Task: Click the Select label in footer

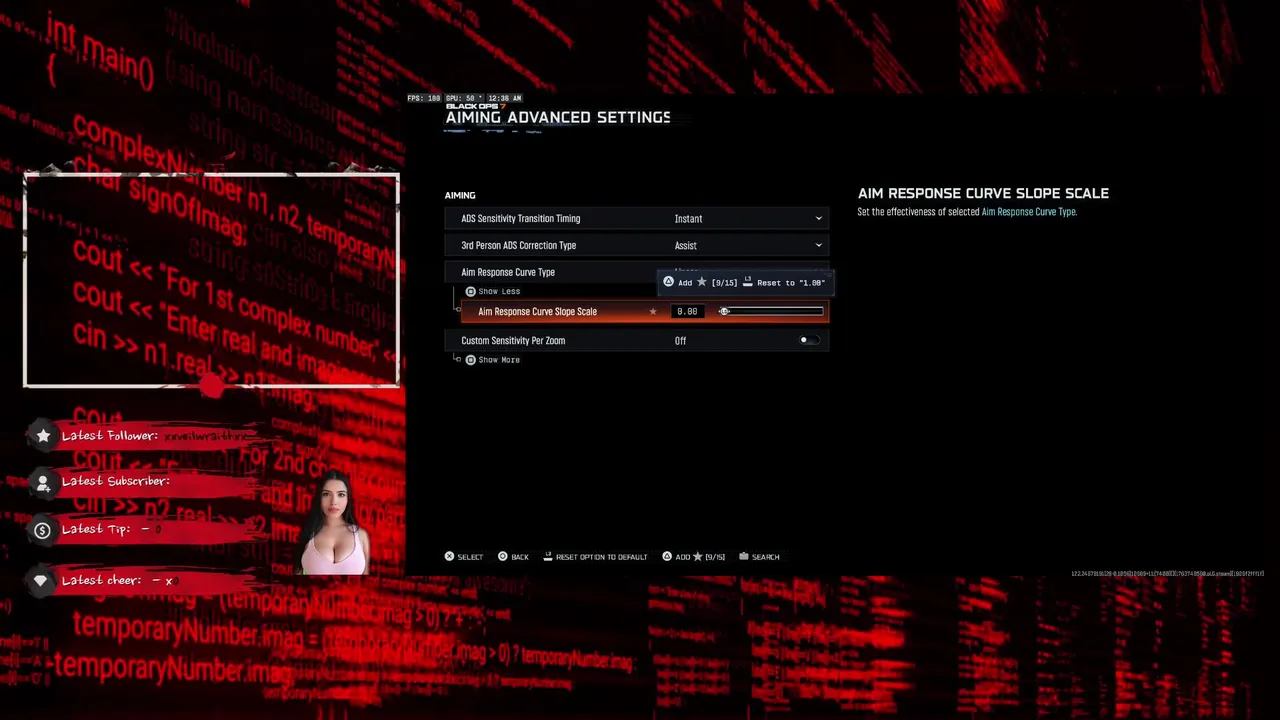Action: pos(470,557)
